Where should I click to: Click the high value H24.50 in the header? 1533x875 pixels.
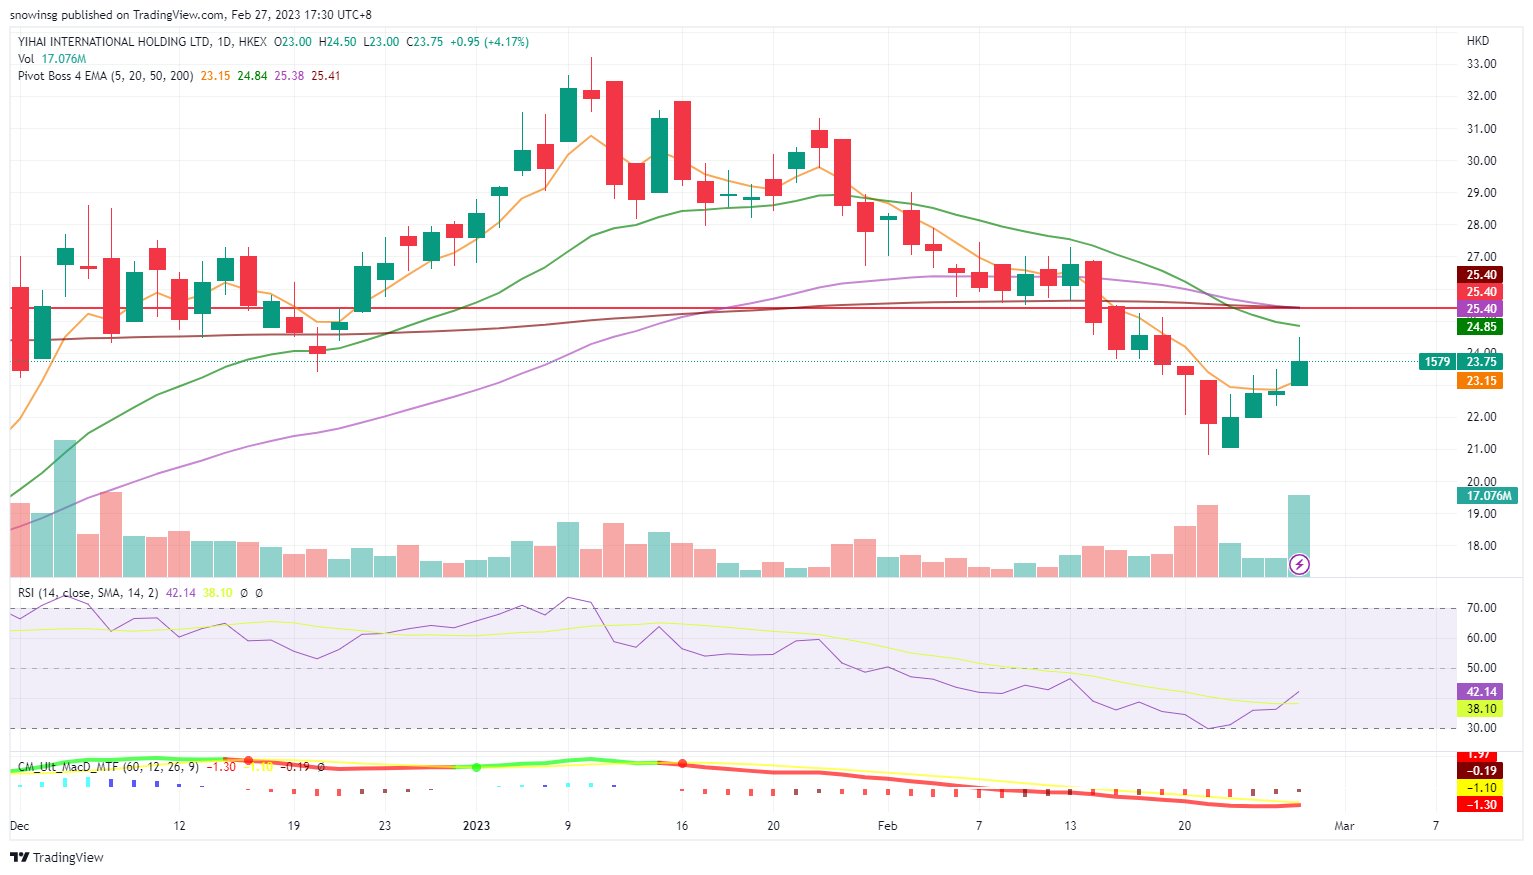tap(338, 42)
